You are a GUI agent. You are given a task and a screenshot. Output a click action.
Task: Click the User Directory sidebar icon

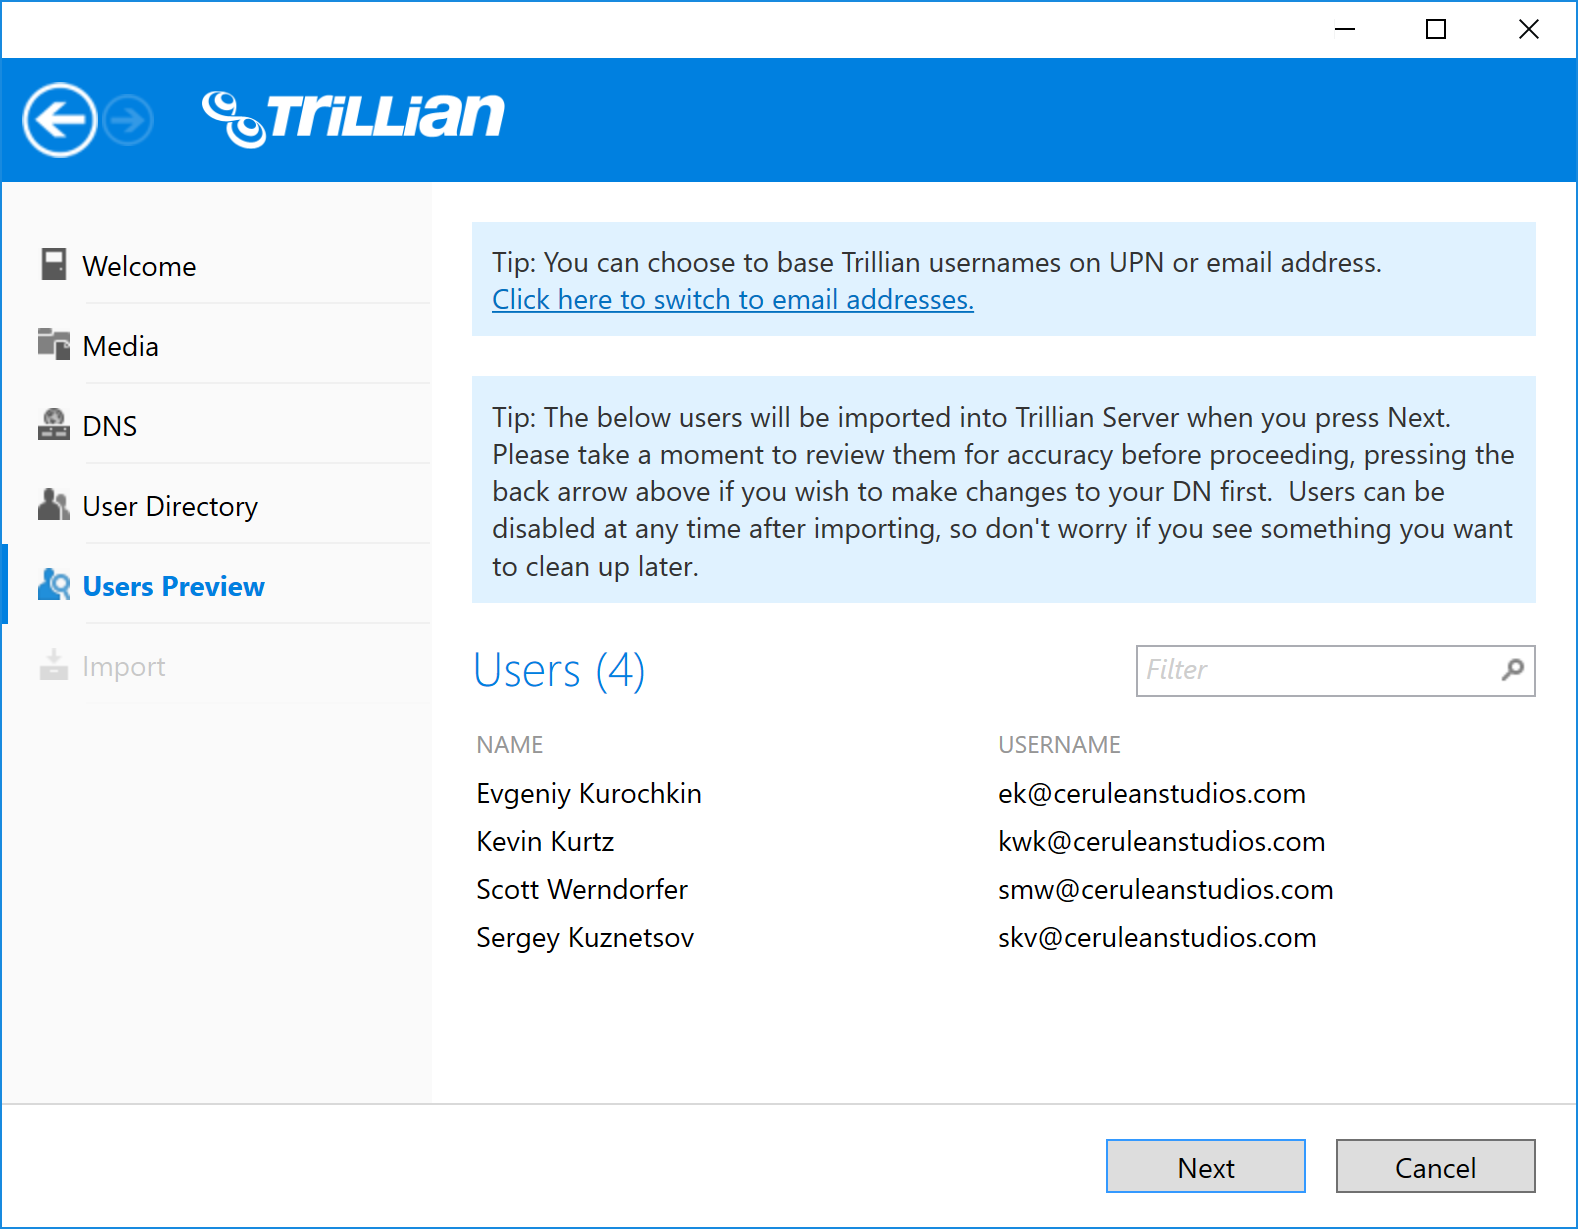point(54,504)
